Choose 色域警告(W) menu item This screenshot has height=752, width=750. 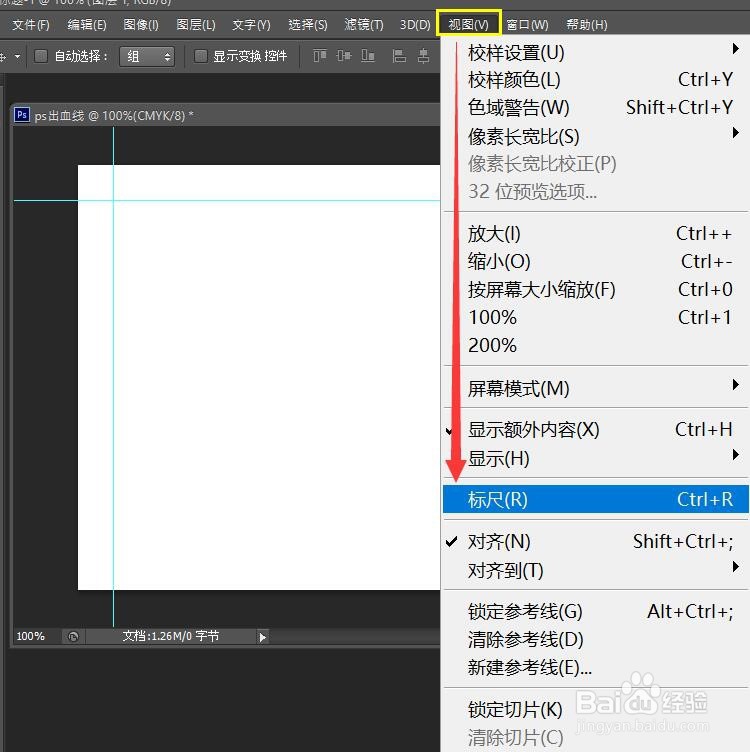click(x=596, y=107)
